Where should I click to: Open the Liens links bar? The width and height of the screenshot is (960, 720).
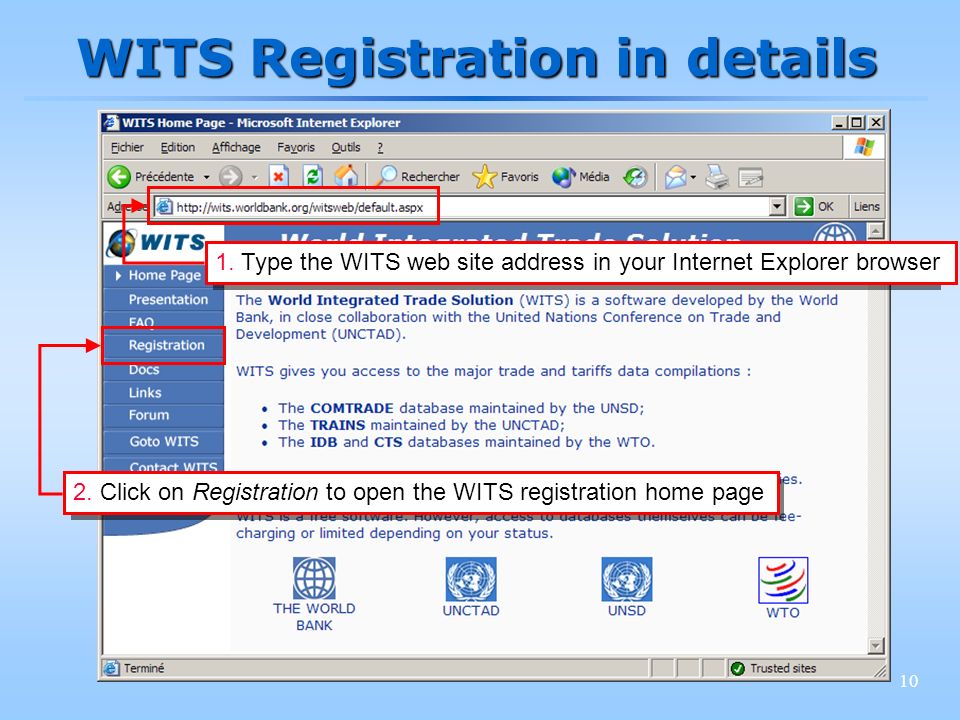click(866, 206)
